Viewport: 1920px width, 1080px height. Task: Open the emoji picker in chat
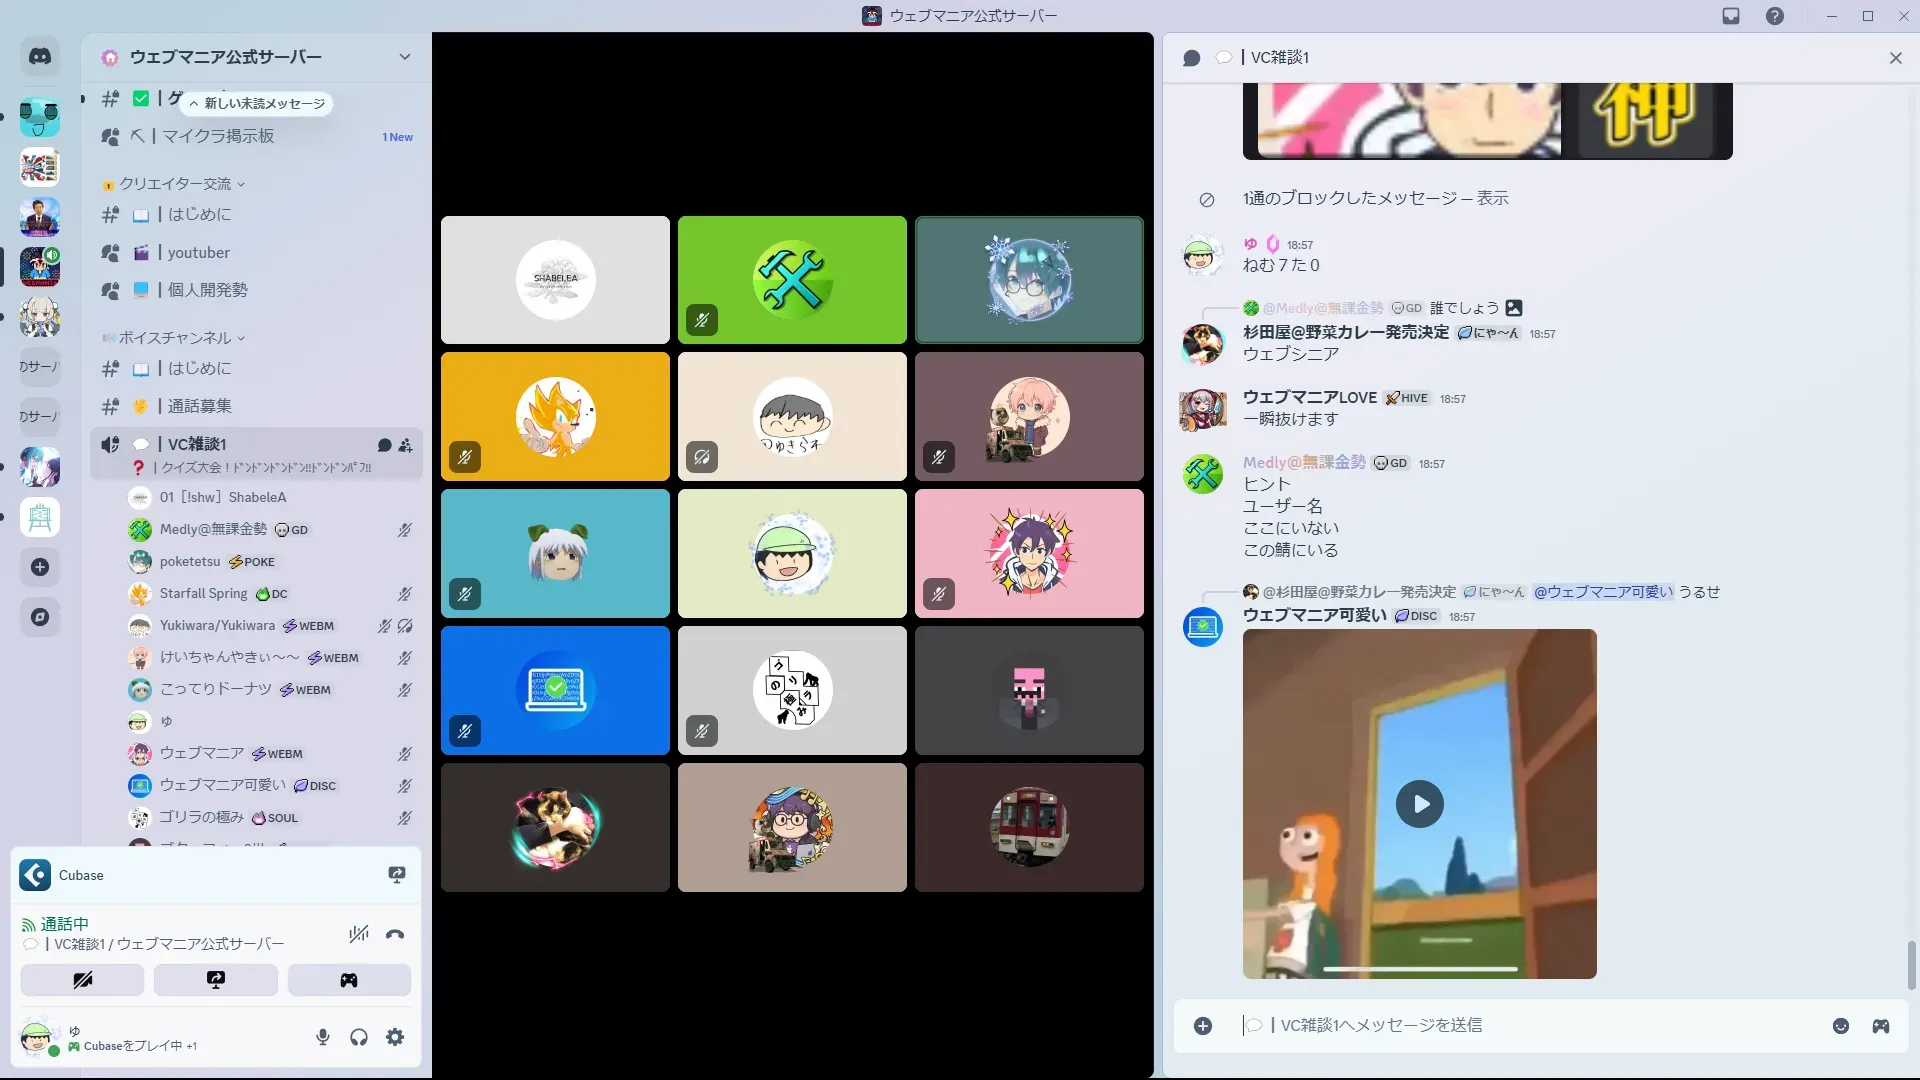click(1840, 1026)
